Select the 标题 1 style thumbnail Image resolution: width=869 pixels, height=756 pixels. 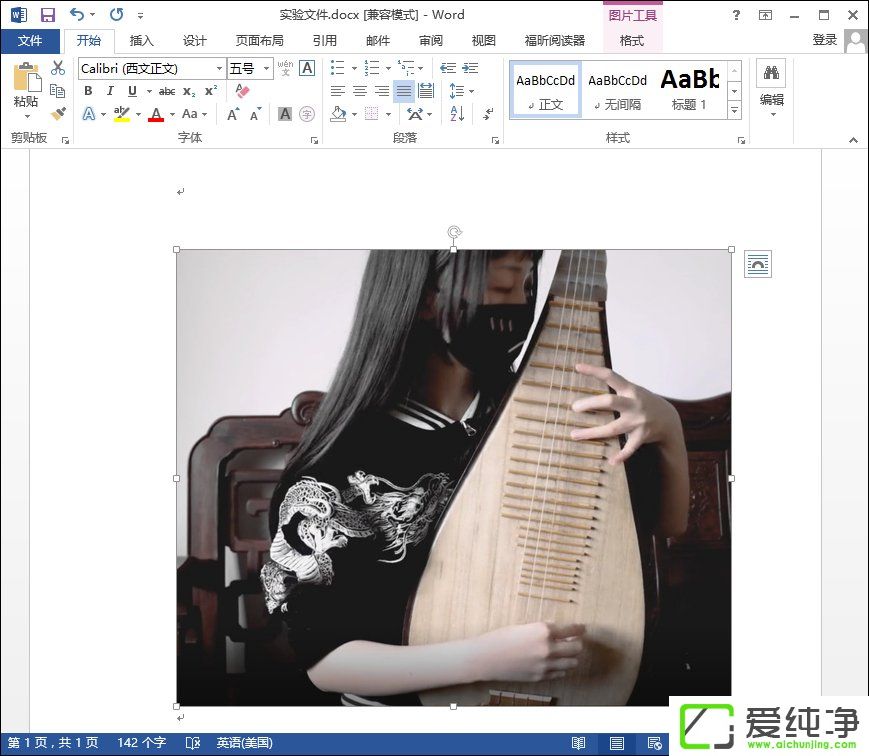pyautogui.click(x=689, y=89)
